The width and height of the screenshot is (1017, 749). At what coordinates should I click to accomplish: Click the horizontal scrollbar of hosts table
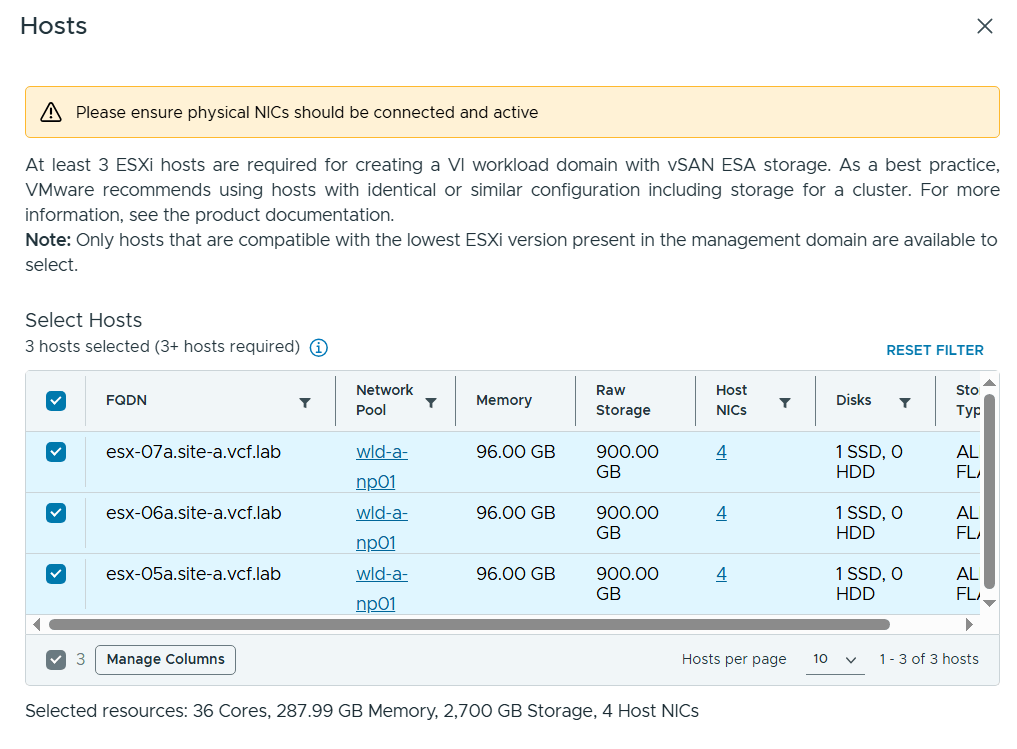tap(468, 624)
